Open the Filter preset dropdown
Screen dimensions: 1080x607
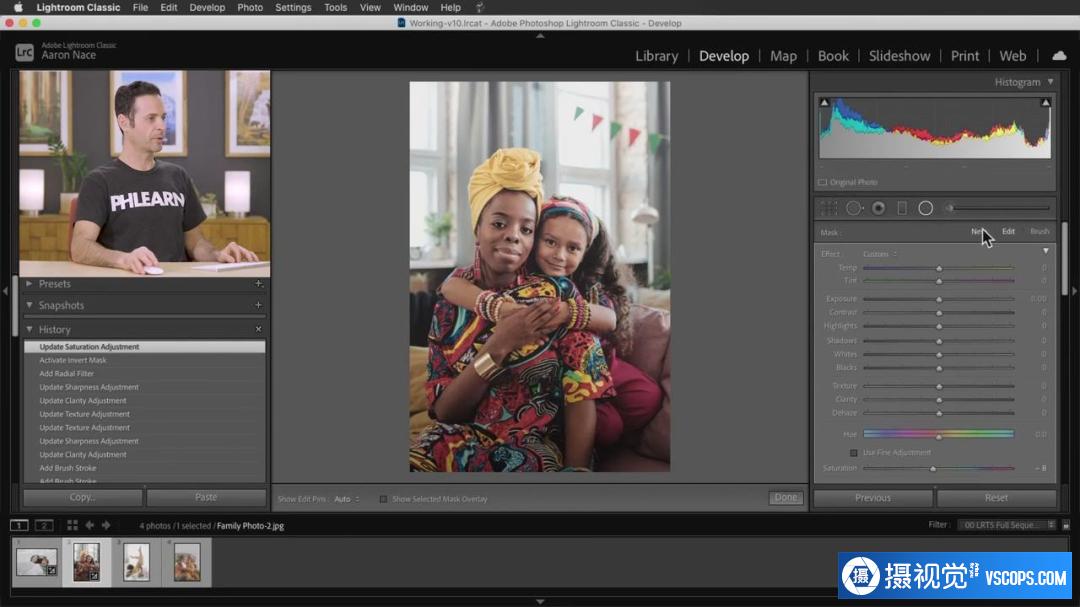click(1006, 525)
